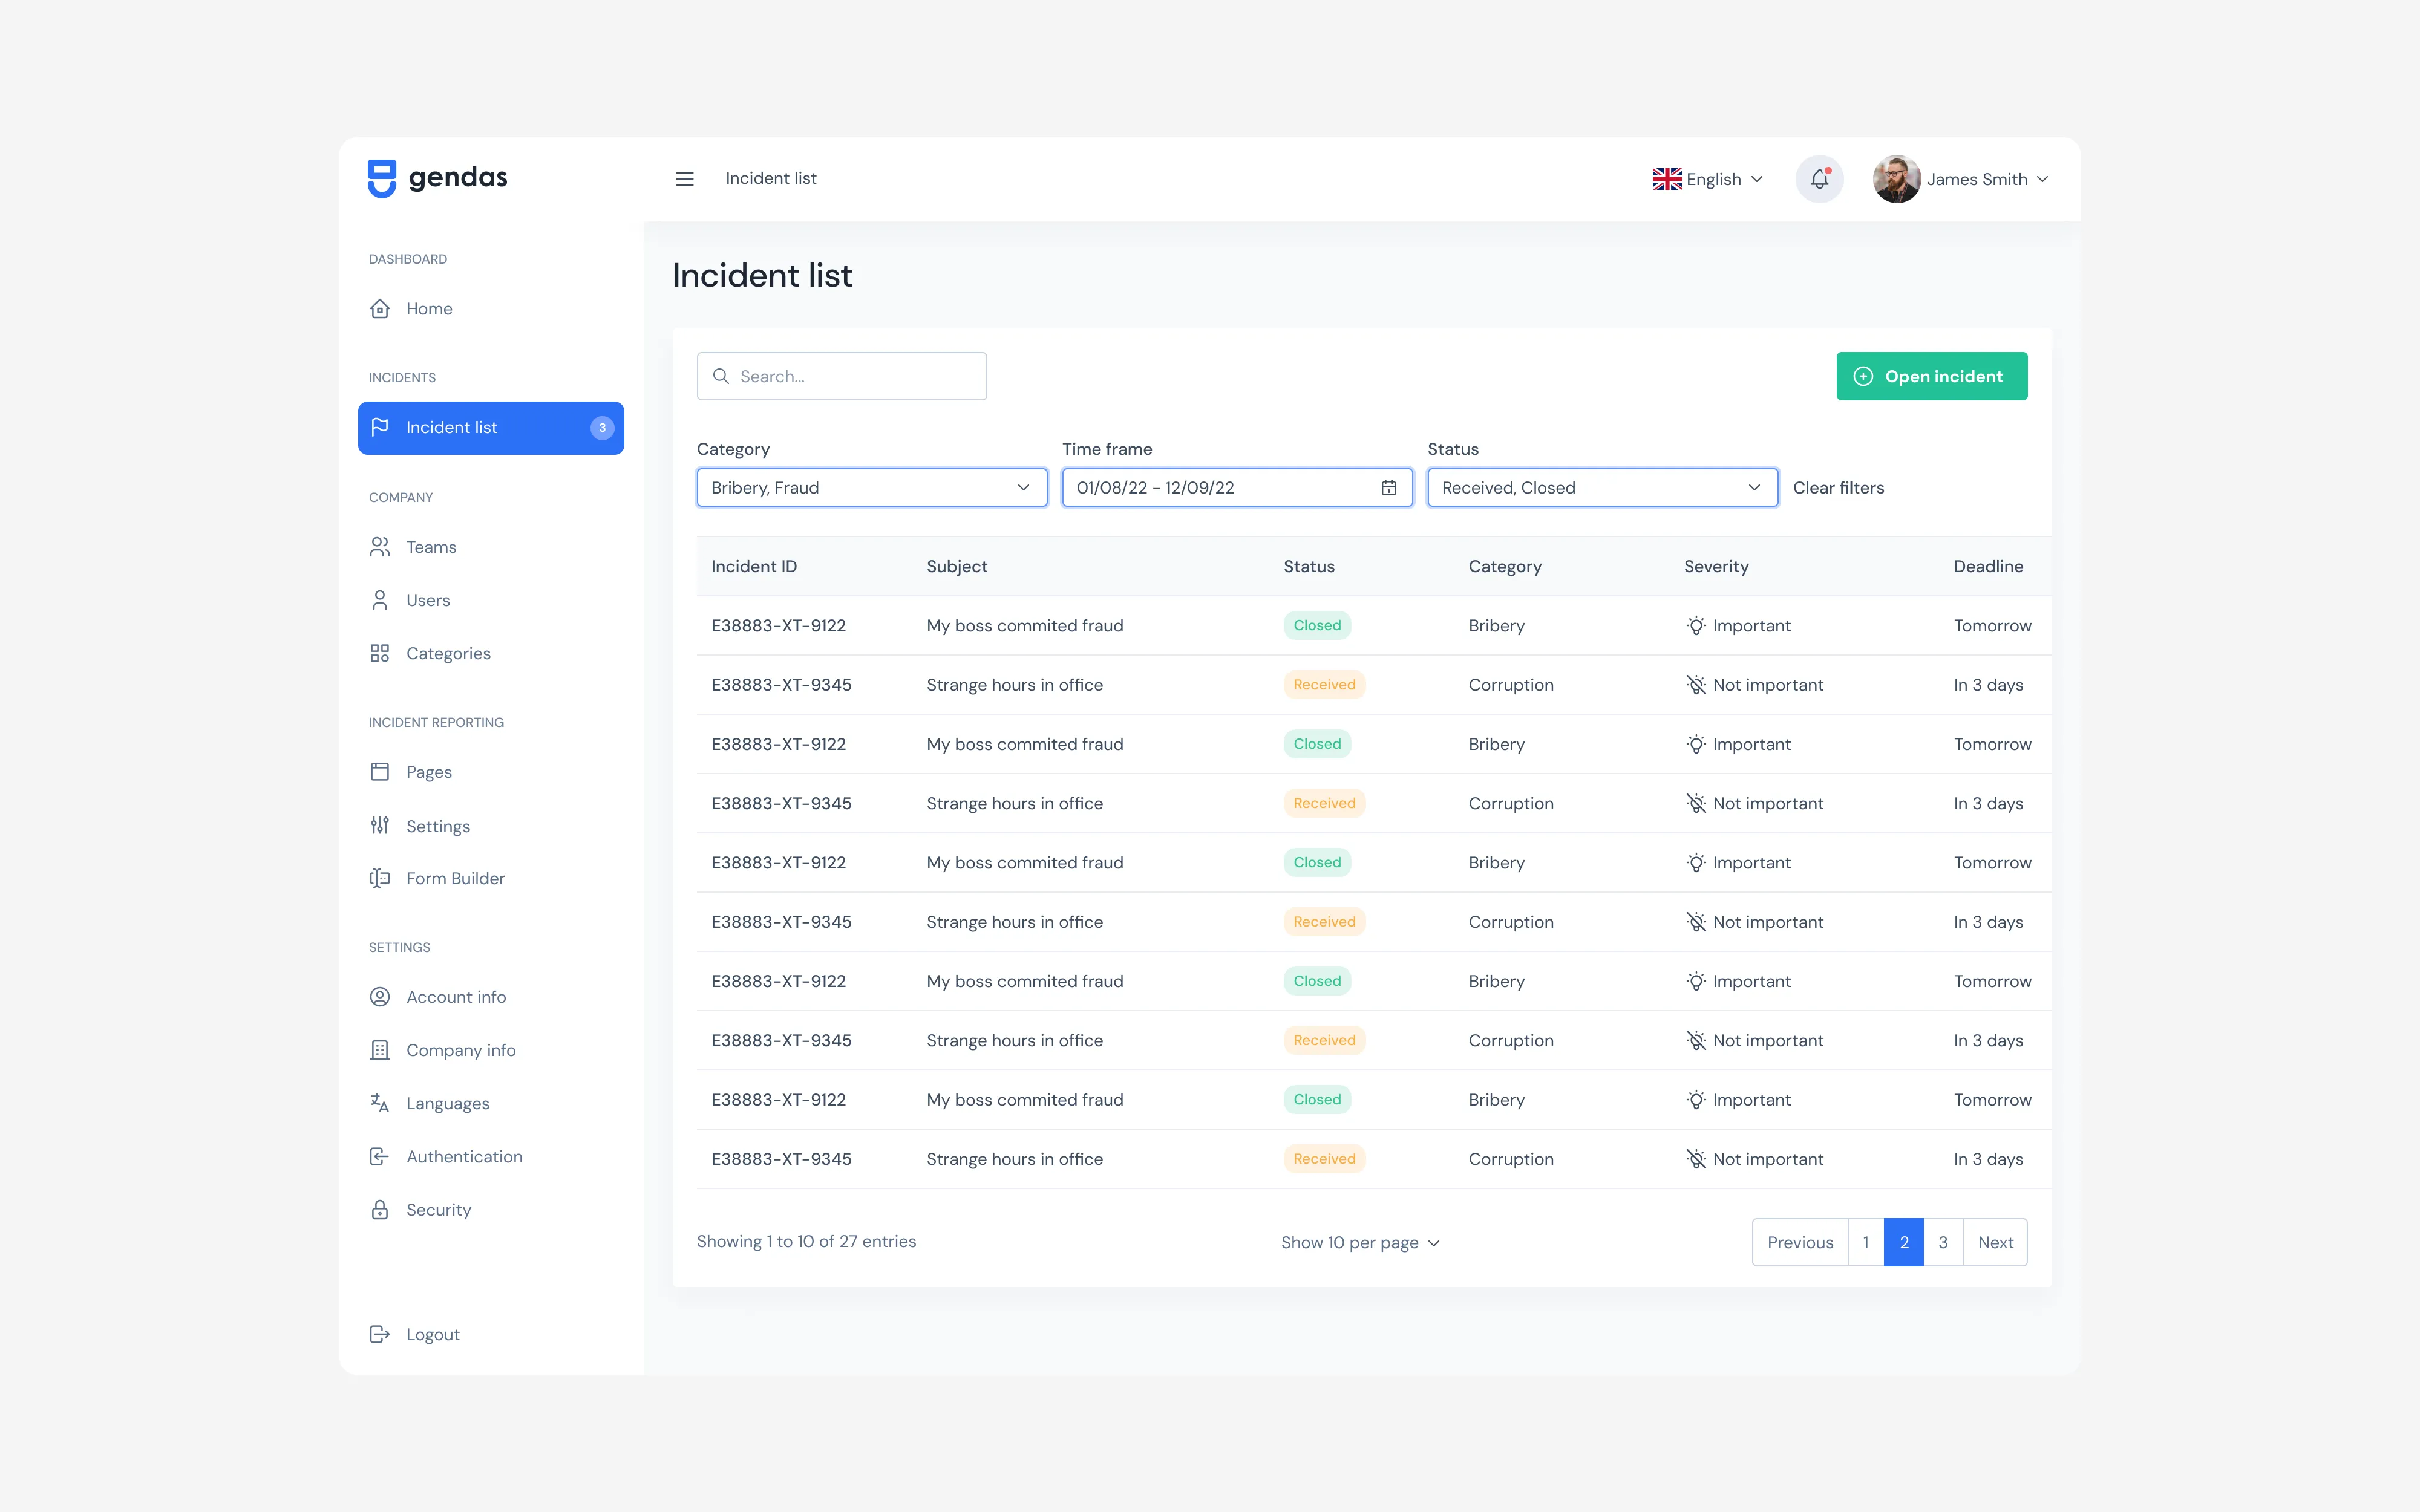The height and width of the screenshot is (1512, 2420).
Task: Click the Severity column header
Action: (x=1716, y=566)
